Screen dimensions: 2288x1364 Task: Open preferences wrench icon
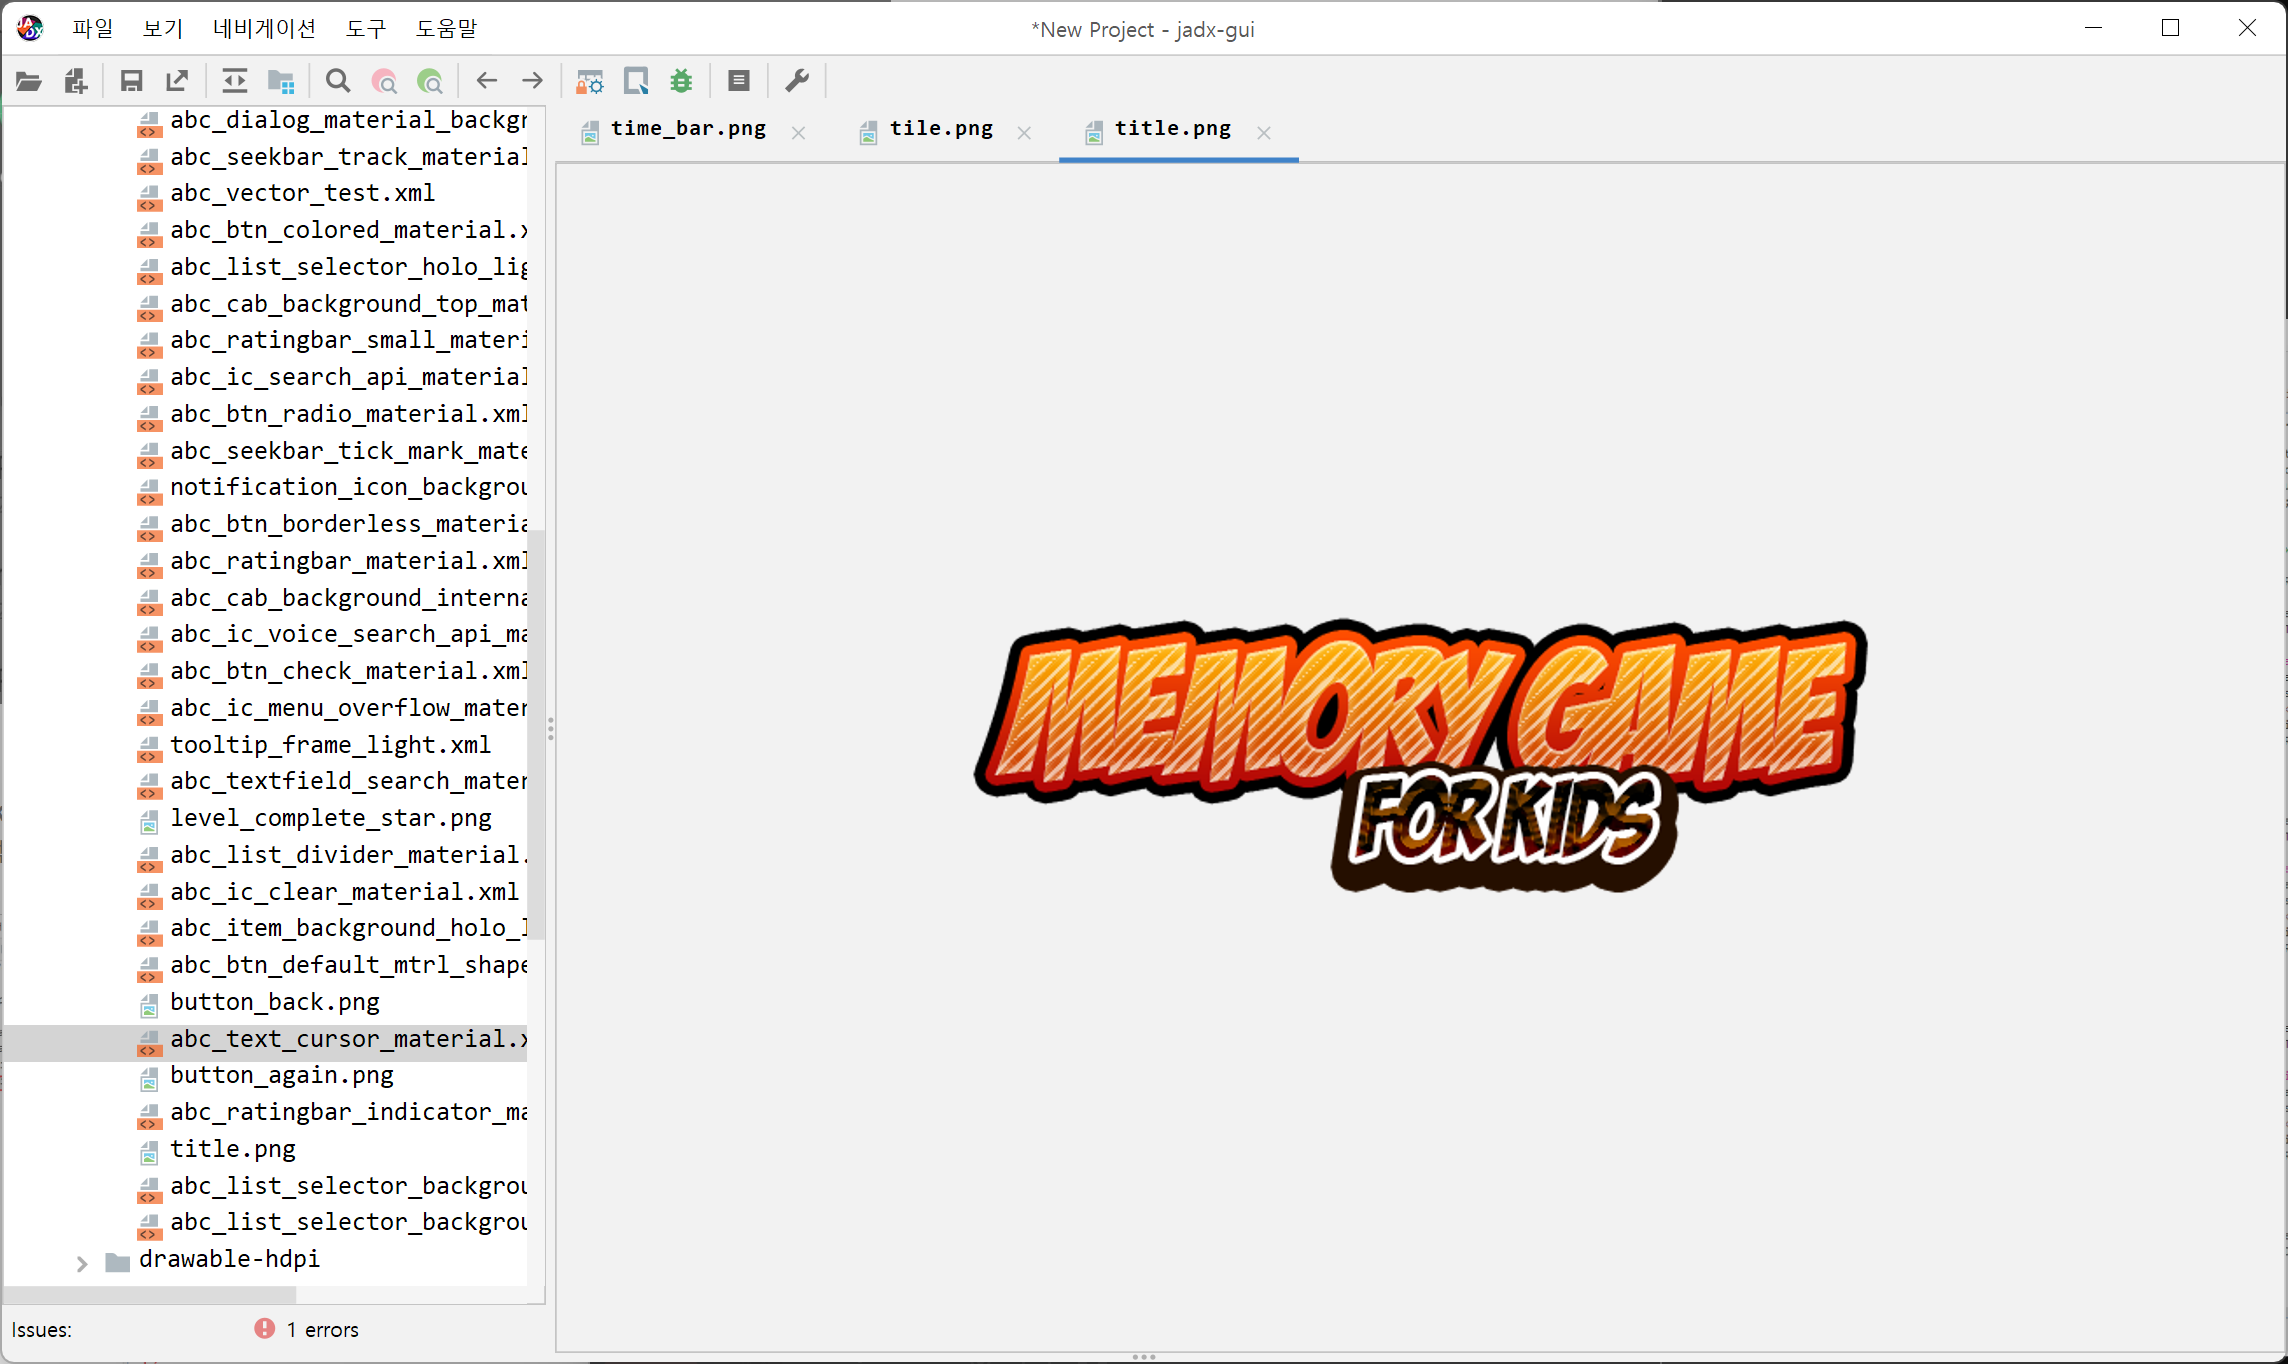(x=797, y=81)
